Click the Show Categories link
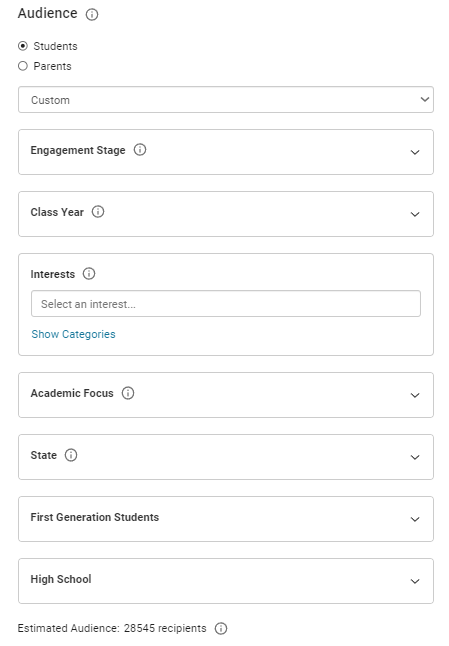This screenshot has height=646, width=449. [73, 334]
